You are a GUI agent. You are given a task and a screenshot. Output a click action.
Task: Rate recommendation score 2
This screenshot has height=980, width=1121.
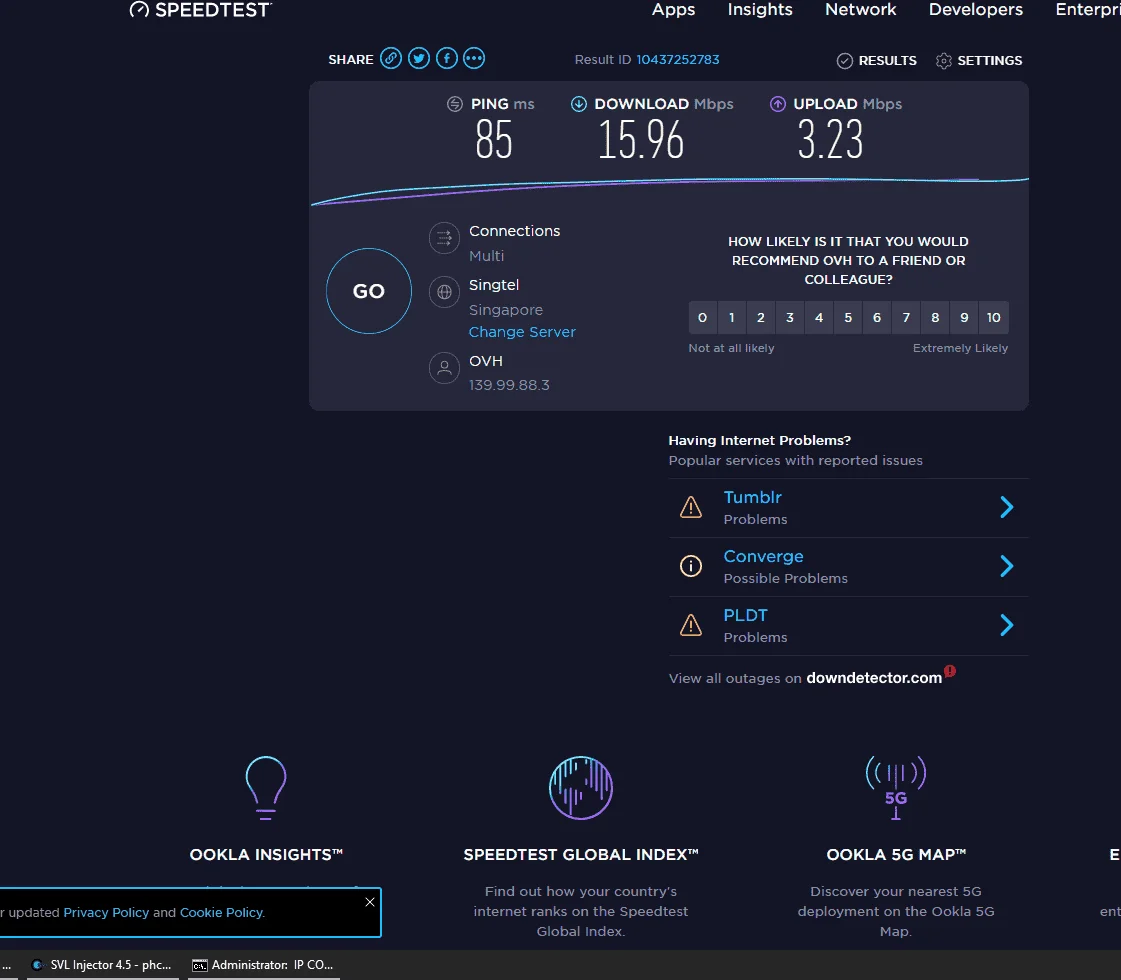coord(761,317)
